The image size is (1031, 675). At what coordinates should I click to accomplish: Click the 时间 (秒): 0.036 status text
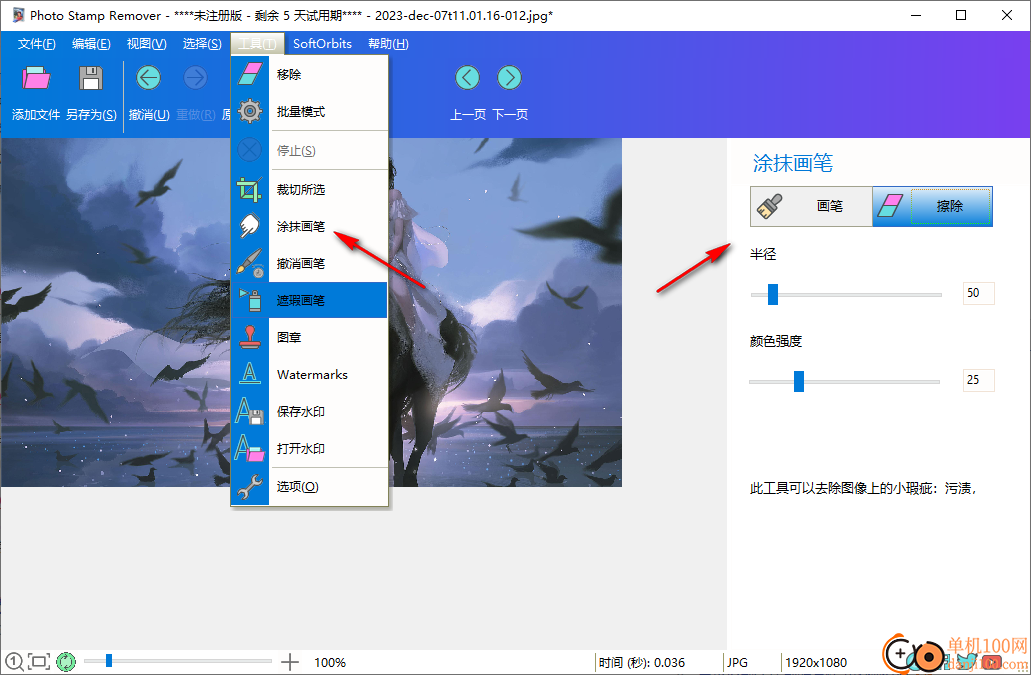pyautogui.click(x=642, y=663)
